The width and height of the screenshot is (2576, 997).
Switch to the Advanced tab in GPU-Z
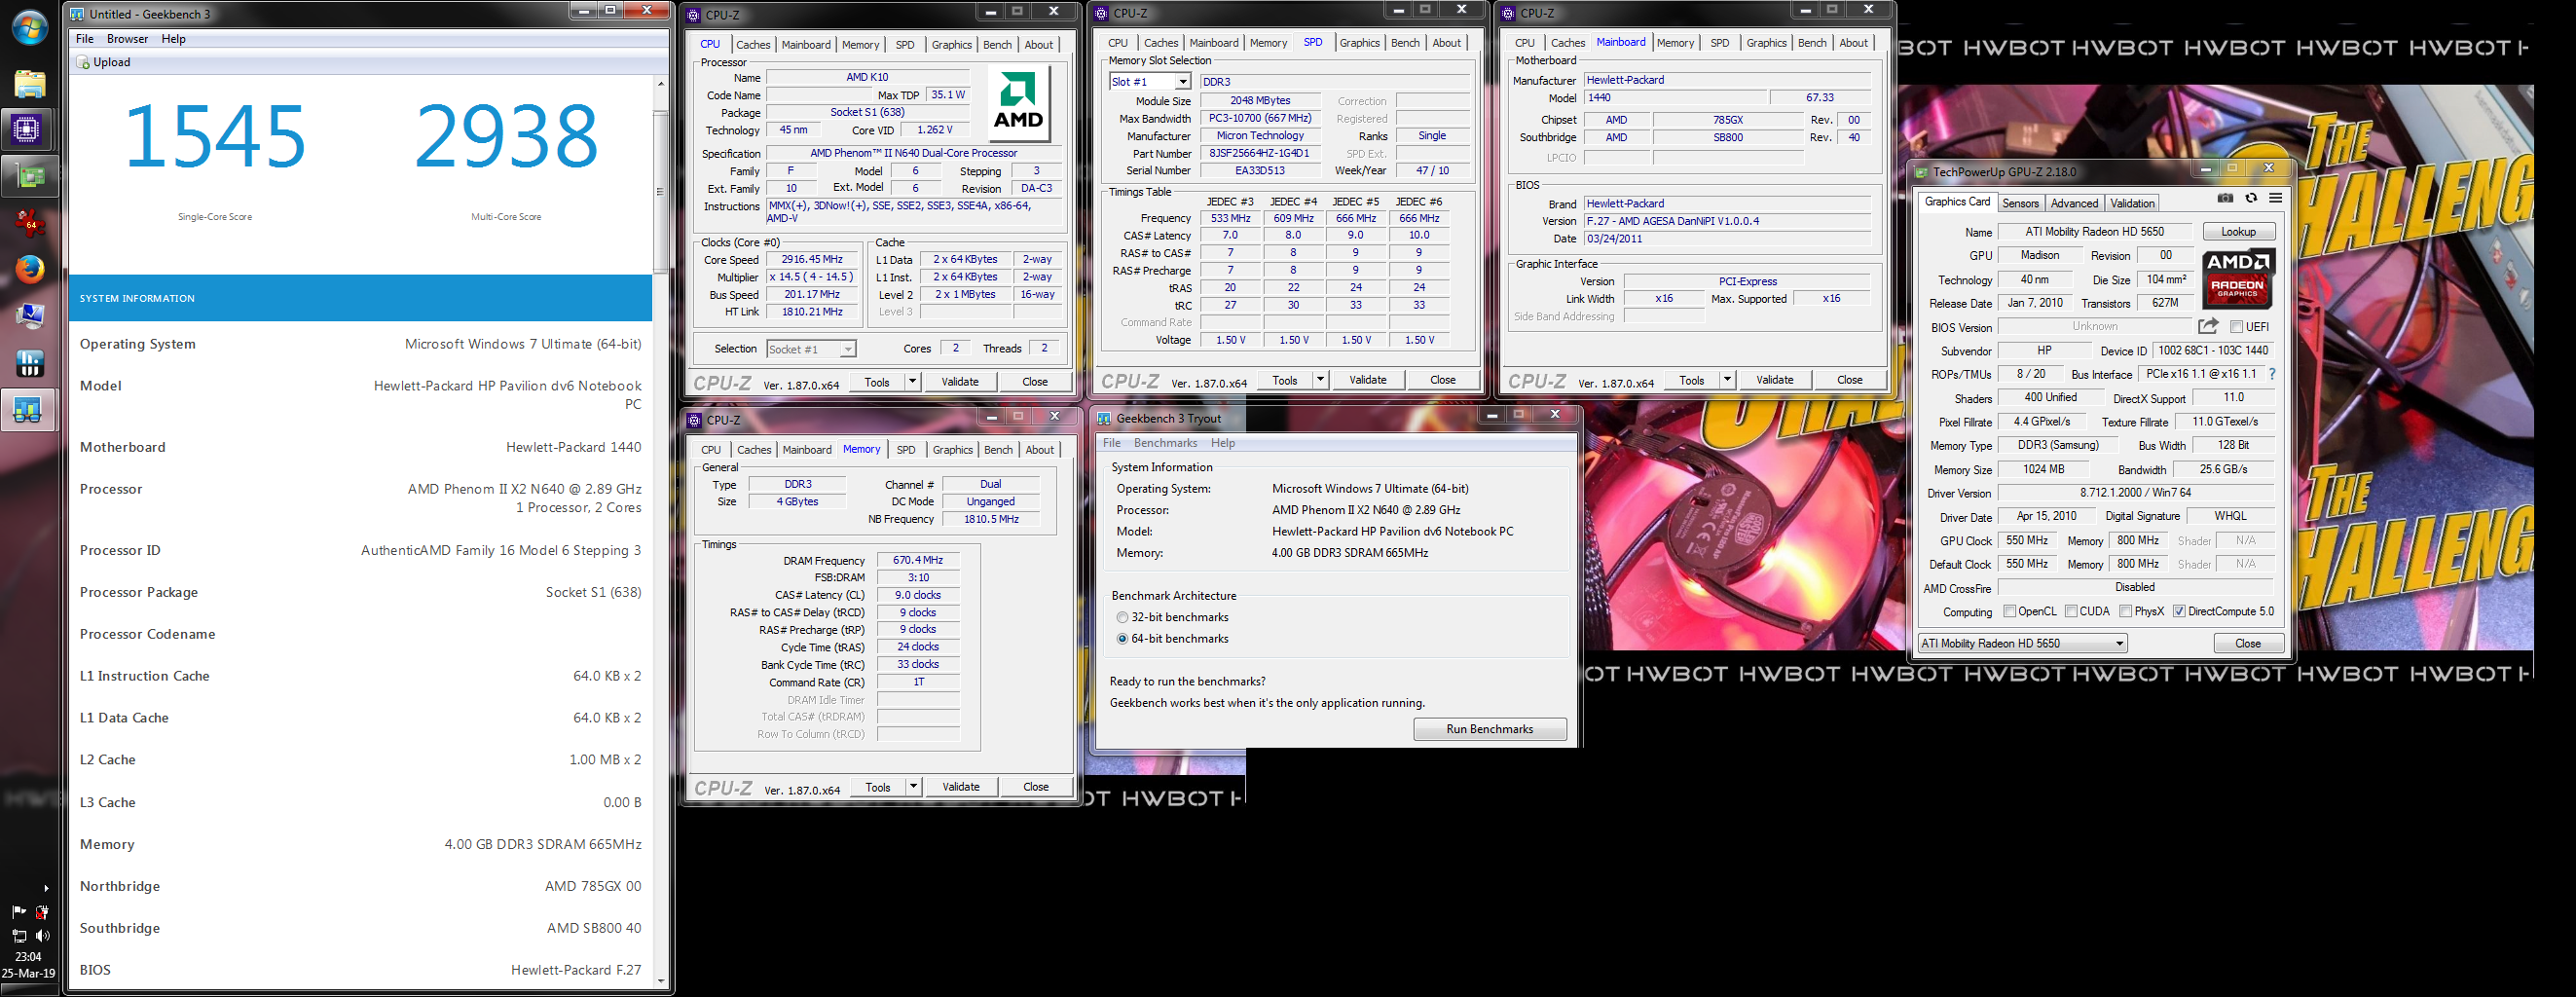click(x=2074, y=203)
